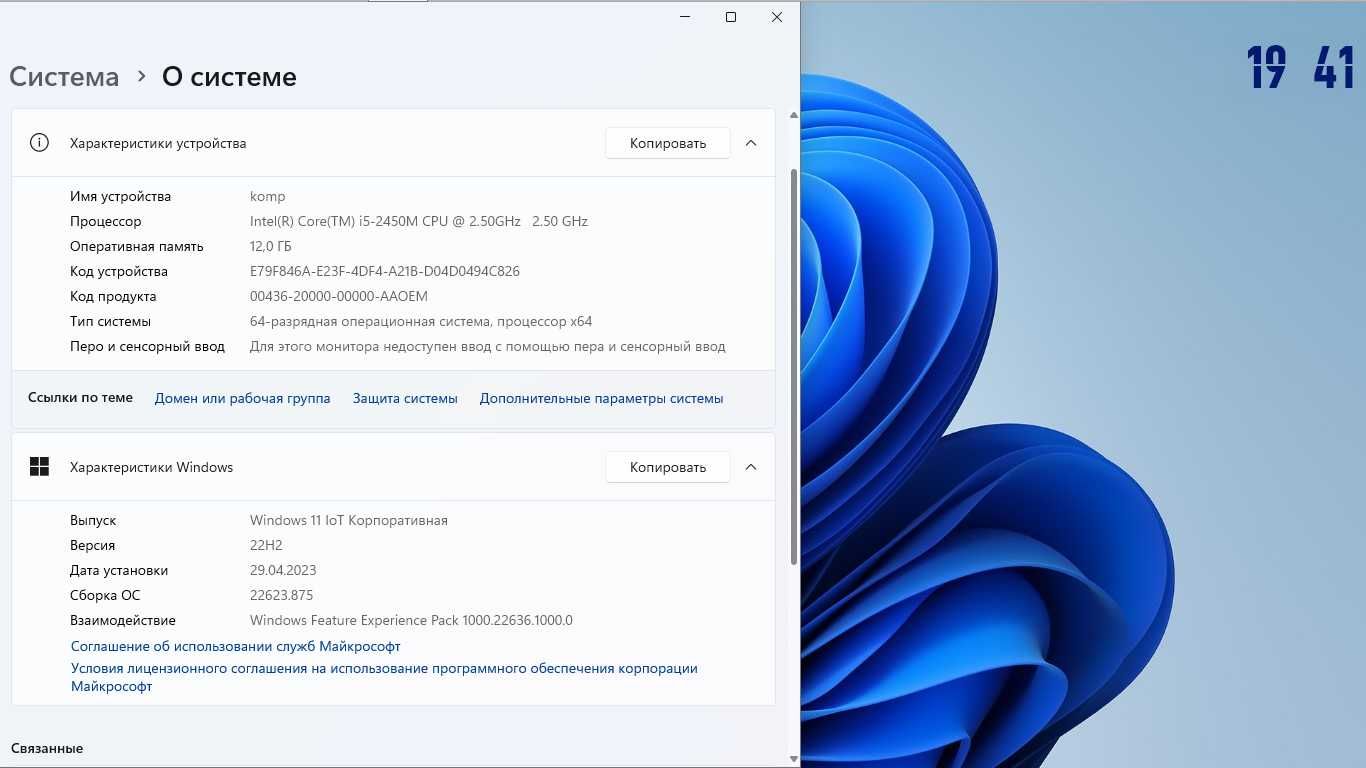Click the Windows Feature Experience Pack value

[411, 620]
